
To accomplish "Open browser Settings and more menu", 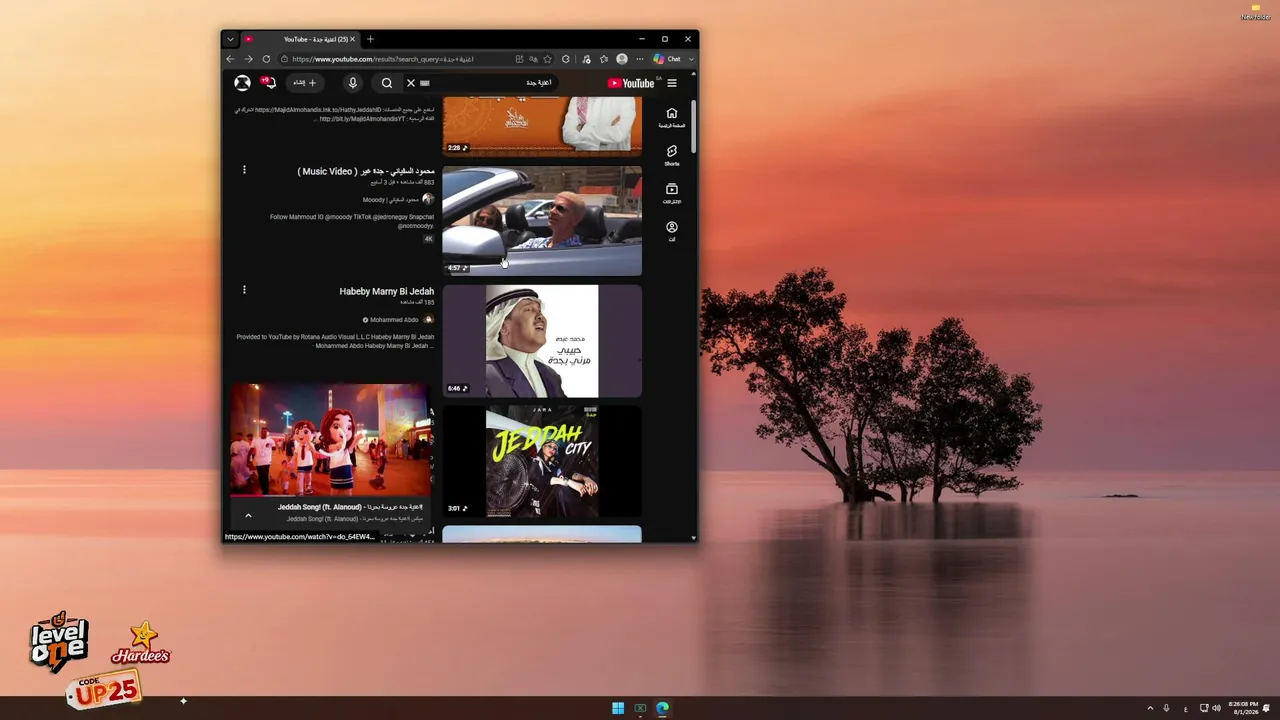I will 639,59.
